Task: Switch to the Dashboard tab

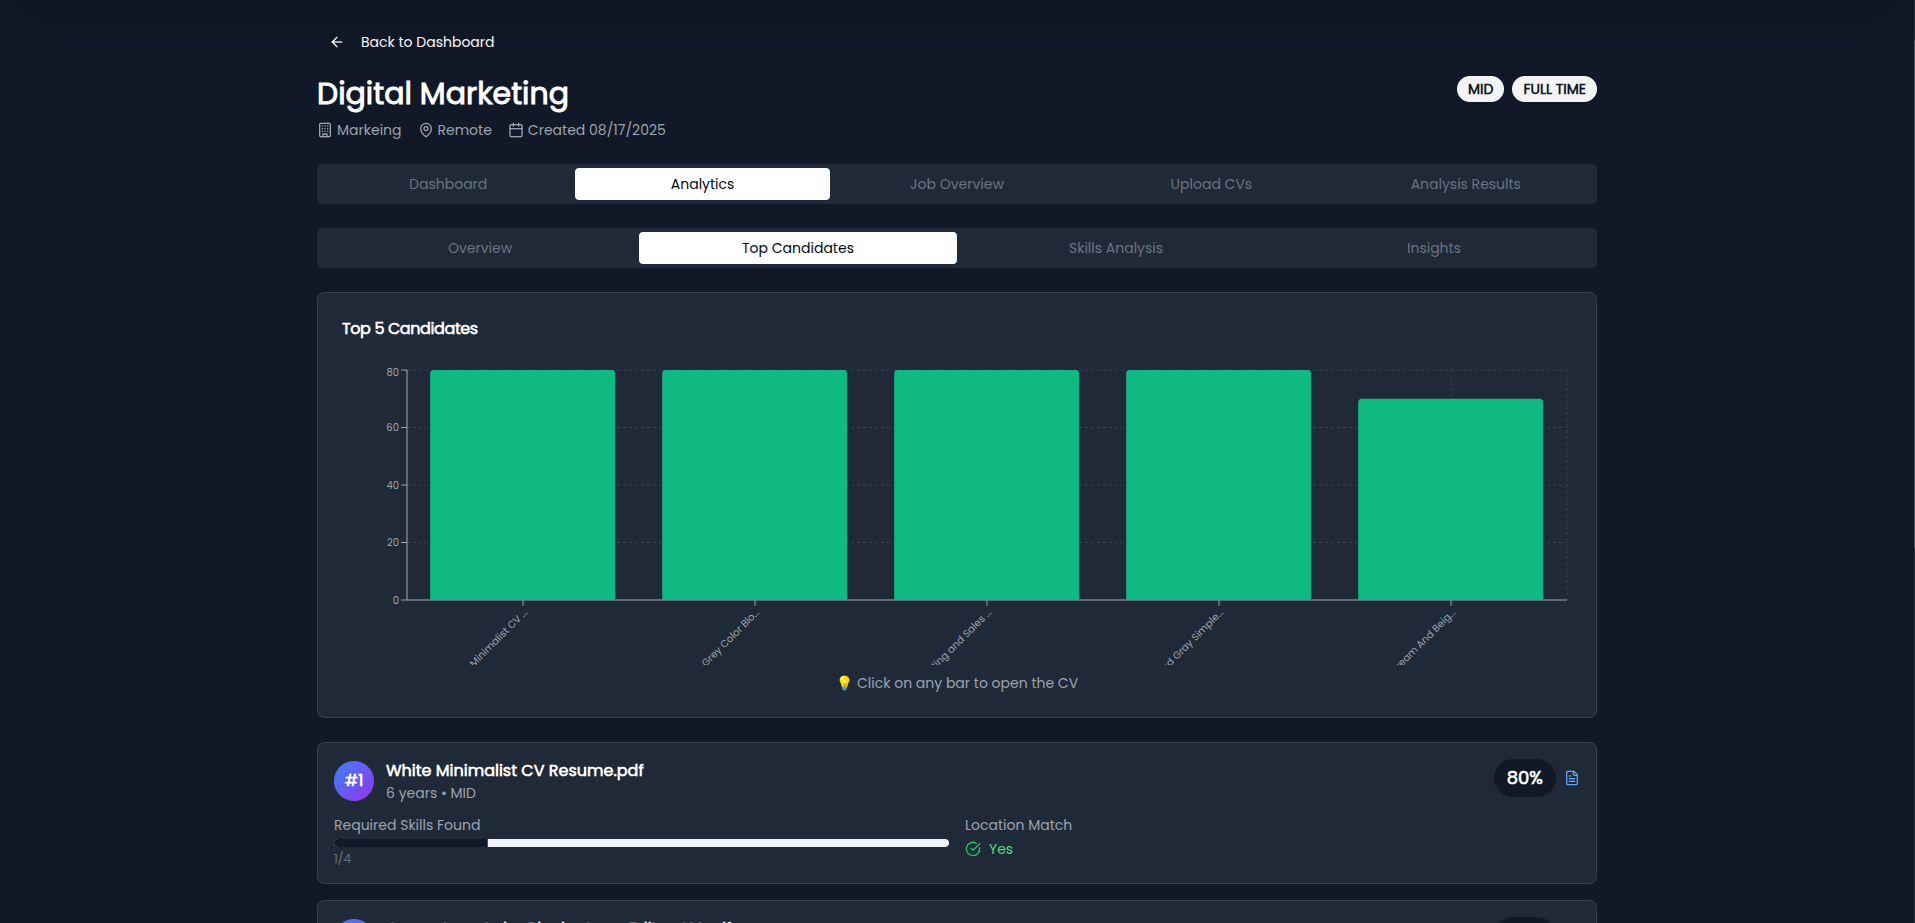Action: click(x=448, y=184)
